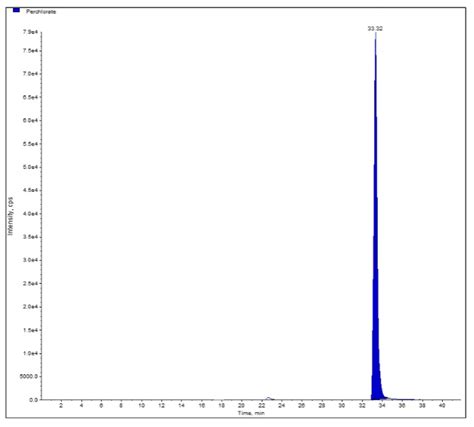474x427 pixels.
Task: Click the 6 minute x-axis label
Action: (101, 406)
